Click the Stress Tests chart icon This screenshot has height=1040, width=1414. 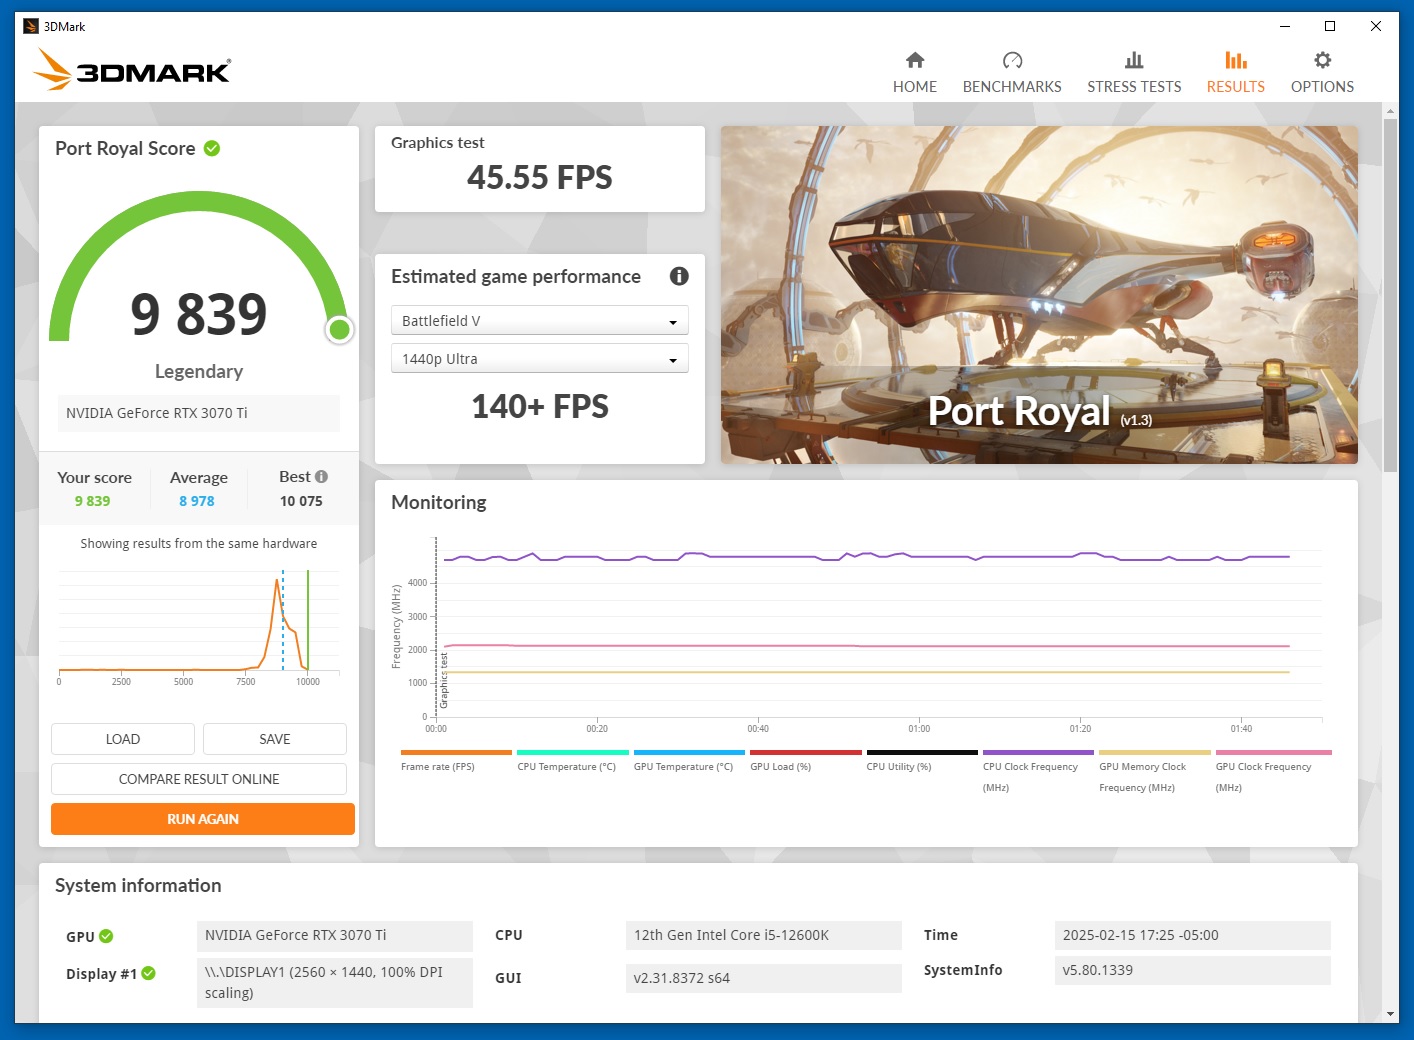1134,60
